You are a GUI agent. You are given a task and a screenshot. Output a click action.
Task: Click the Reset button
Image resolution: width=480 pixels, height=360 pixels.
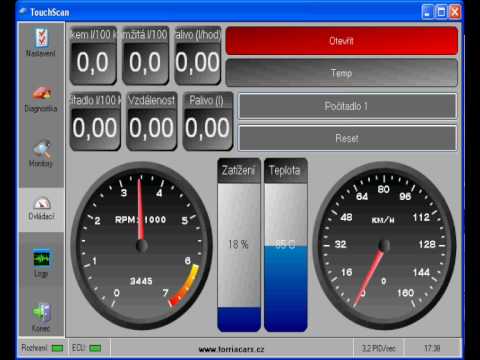347,138
